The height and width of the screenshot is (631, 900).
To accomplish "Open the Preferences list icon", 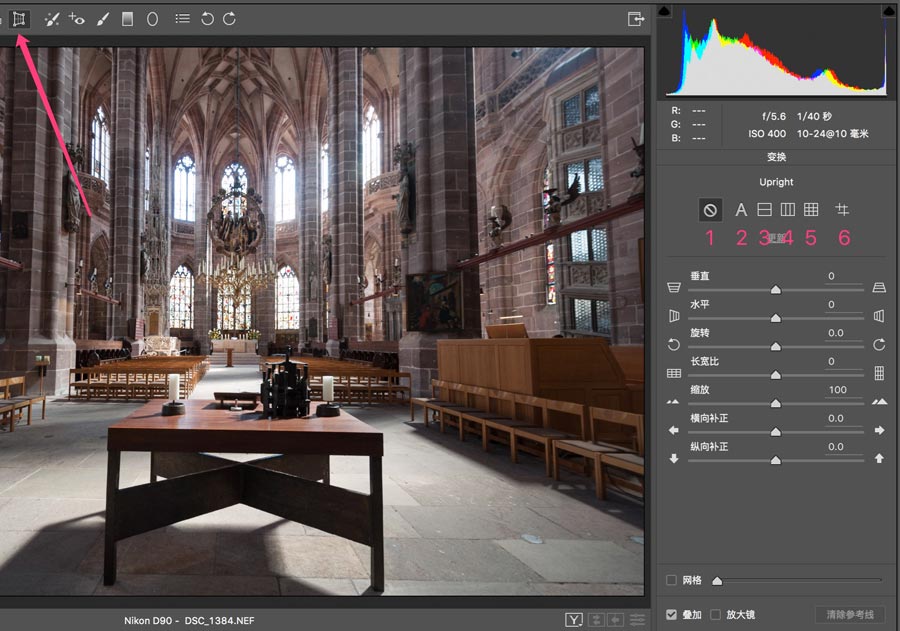I will [x=183, y=19].
